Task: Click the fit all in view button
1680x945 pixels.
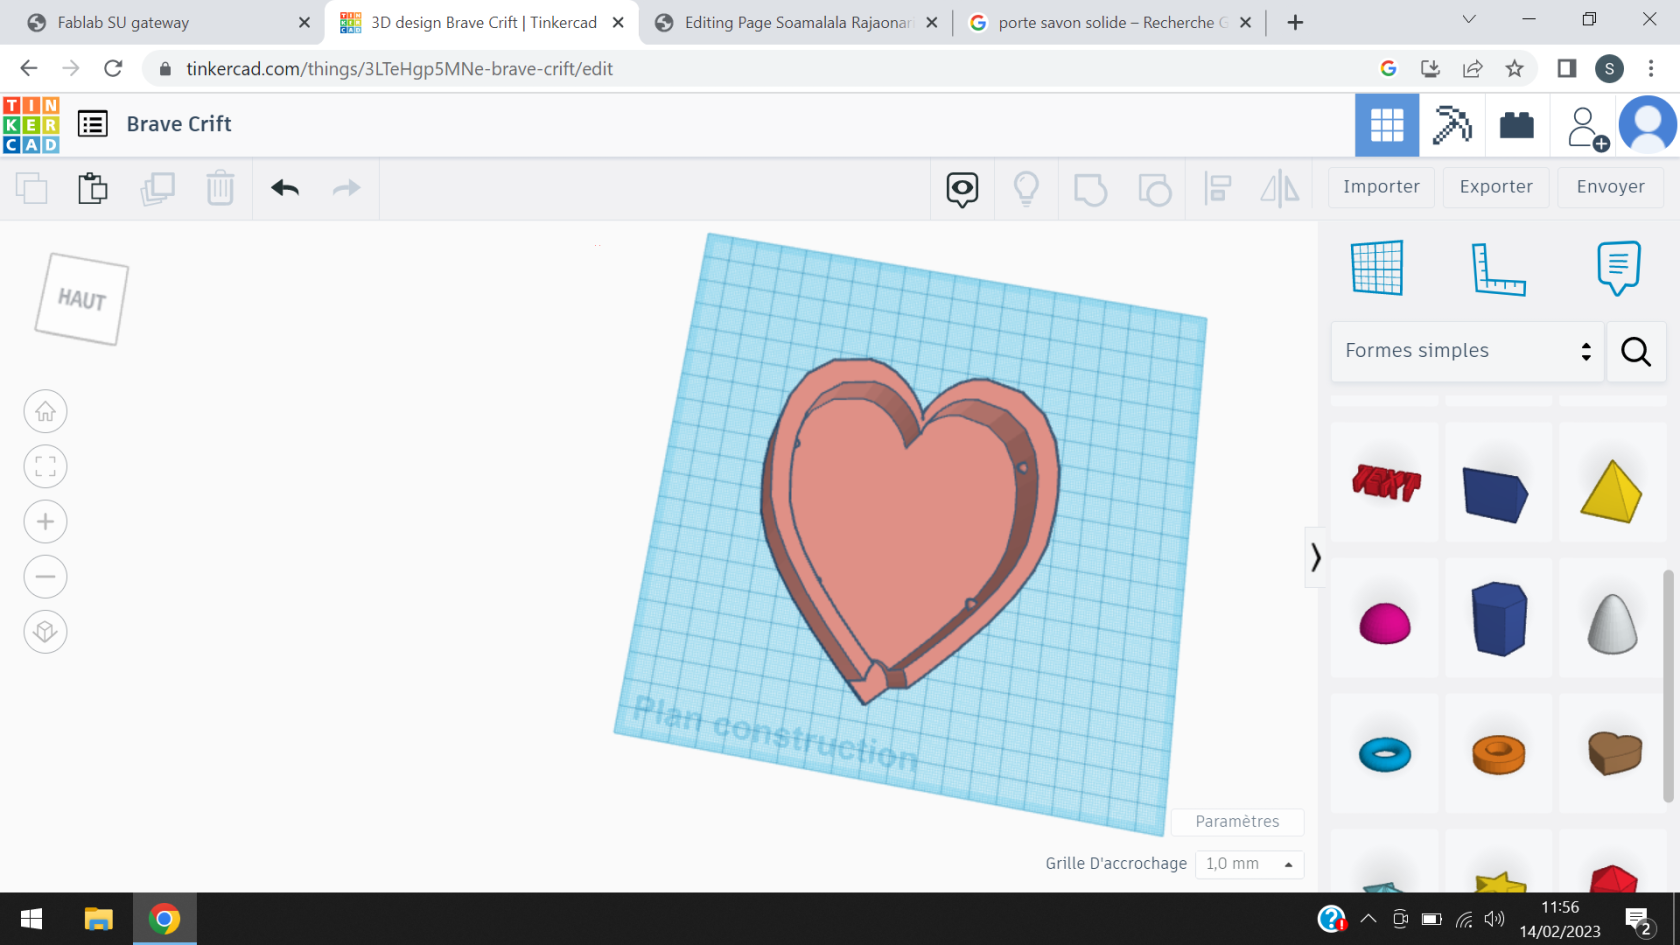Action: 45,466
